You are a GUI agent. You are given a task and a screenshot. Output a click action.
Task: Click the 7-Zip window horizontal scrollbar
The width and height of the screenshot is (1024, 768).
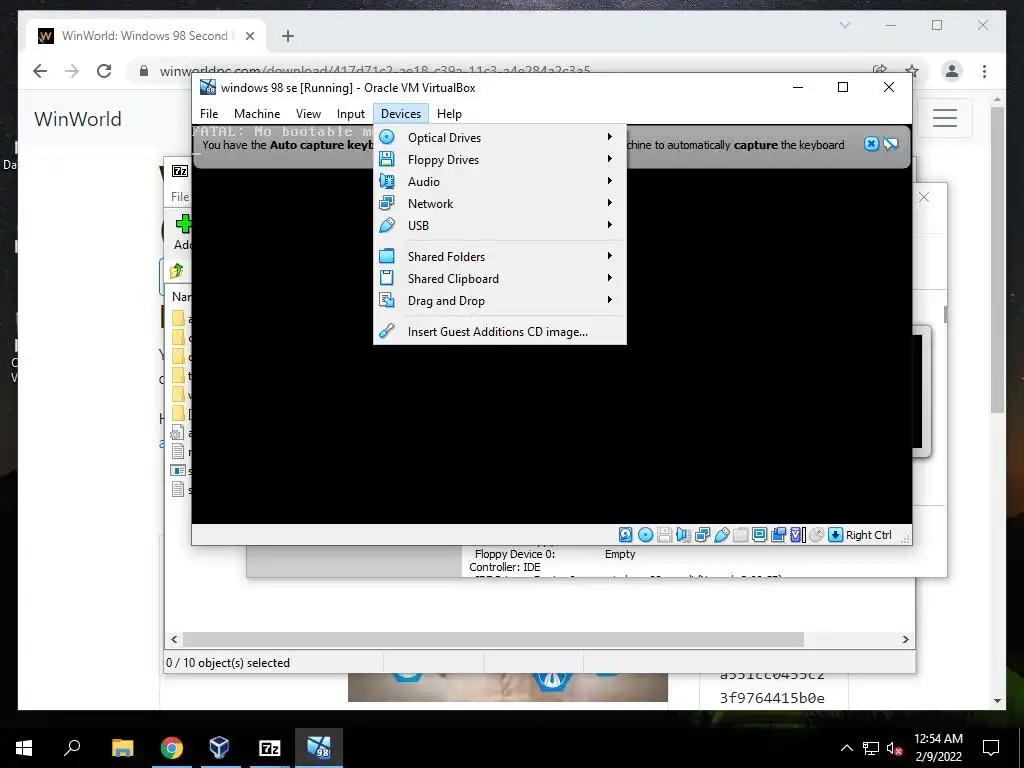(x=493, y=639)
